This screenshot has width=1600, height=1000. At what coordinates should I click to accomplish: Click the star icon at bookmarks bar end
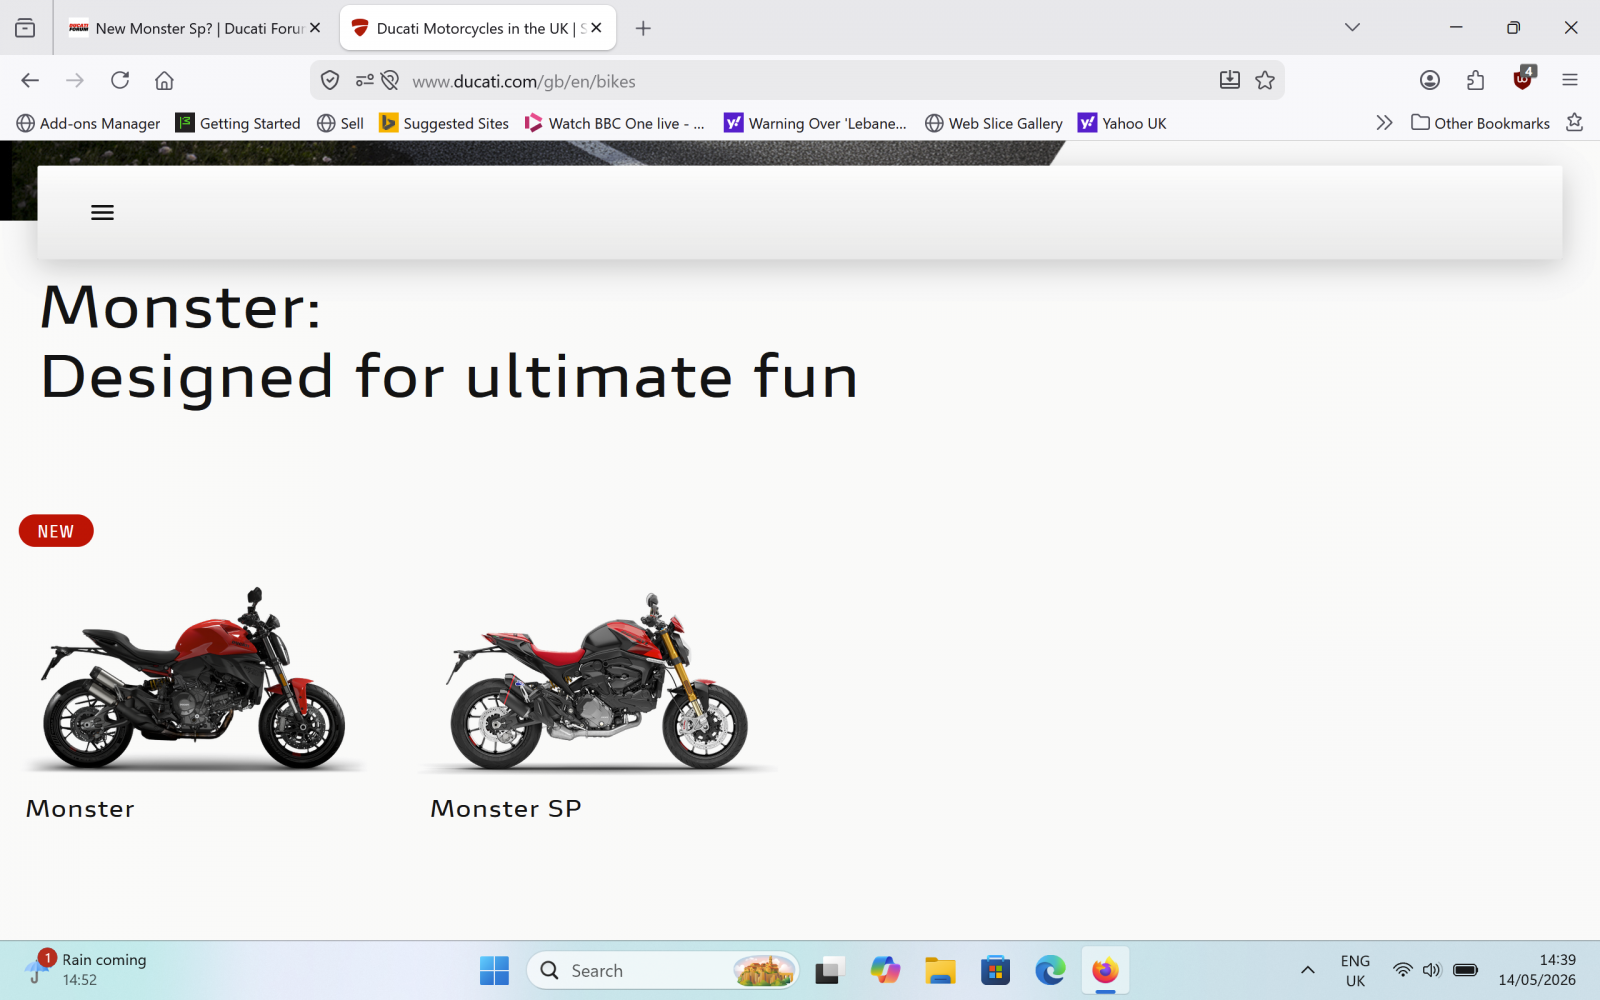pos(1574,122)
